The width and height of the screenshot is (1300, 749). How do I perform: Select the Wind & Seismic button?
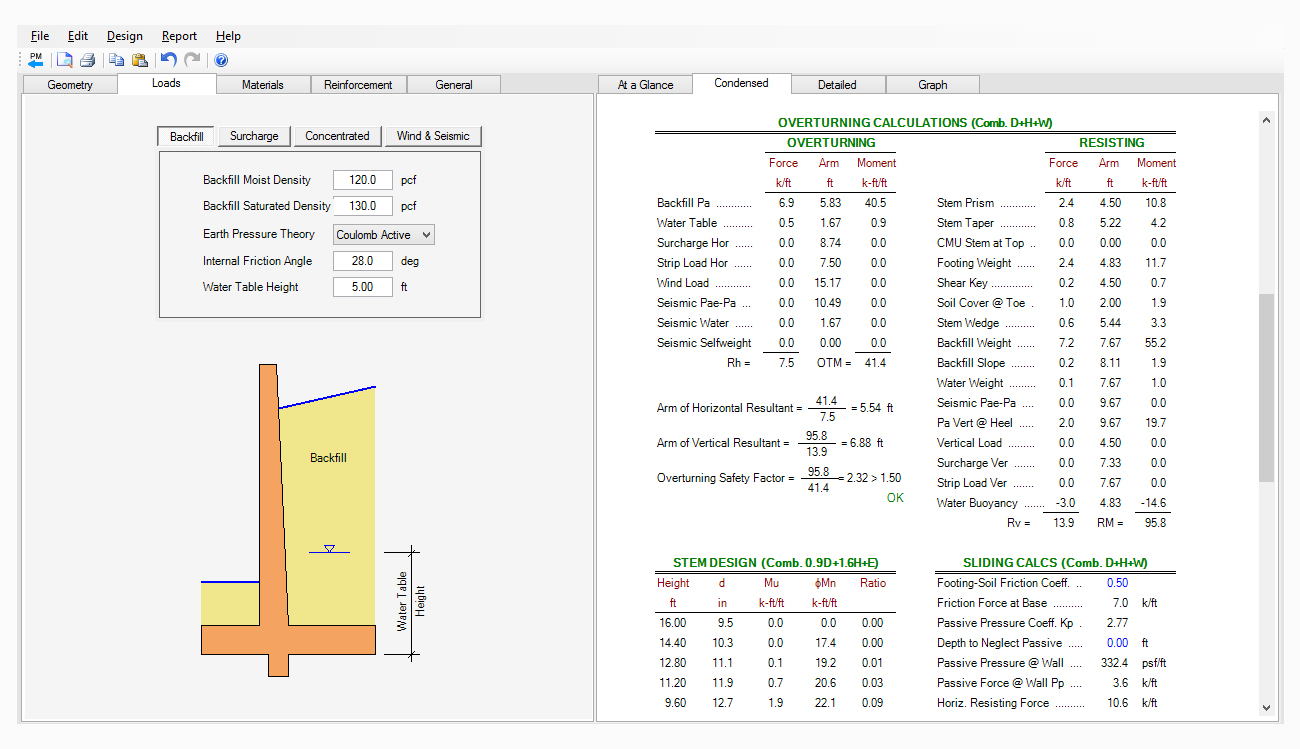coord(433,136)
